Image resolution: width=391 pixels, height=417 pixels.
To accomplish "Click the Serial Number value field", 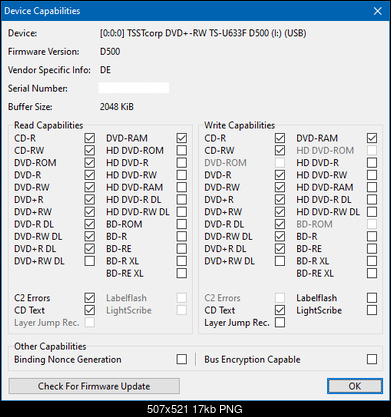I will point(134,88).
